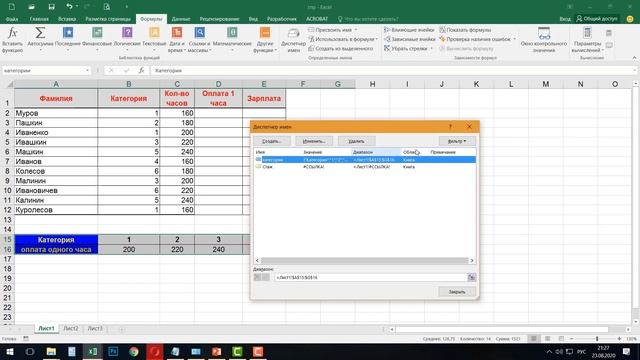This screenshot has height=360, width=640.
Task: Open the Financial functions icon
Action: pyautogui.click(x=97, y=33)
